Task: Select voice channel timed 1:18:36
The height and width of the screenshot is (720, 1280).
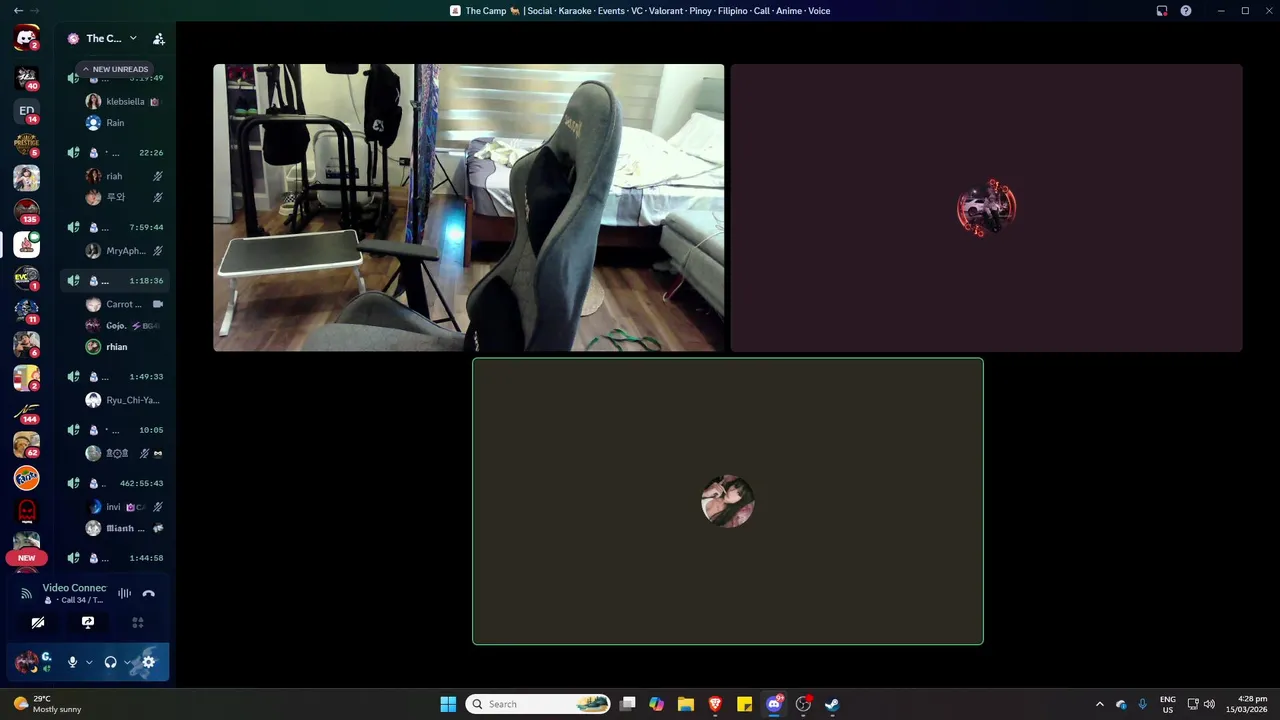Action: 115,281
